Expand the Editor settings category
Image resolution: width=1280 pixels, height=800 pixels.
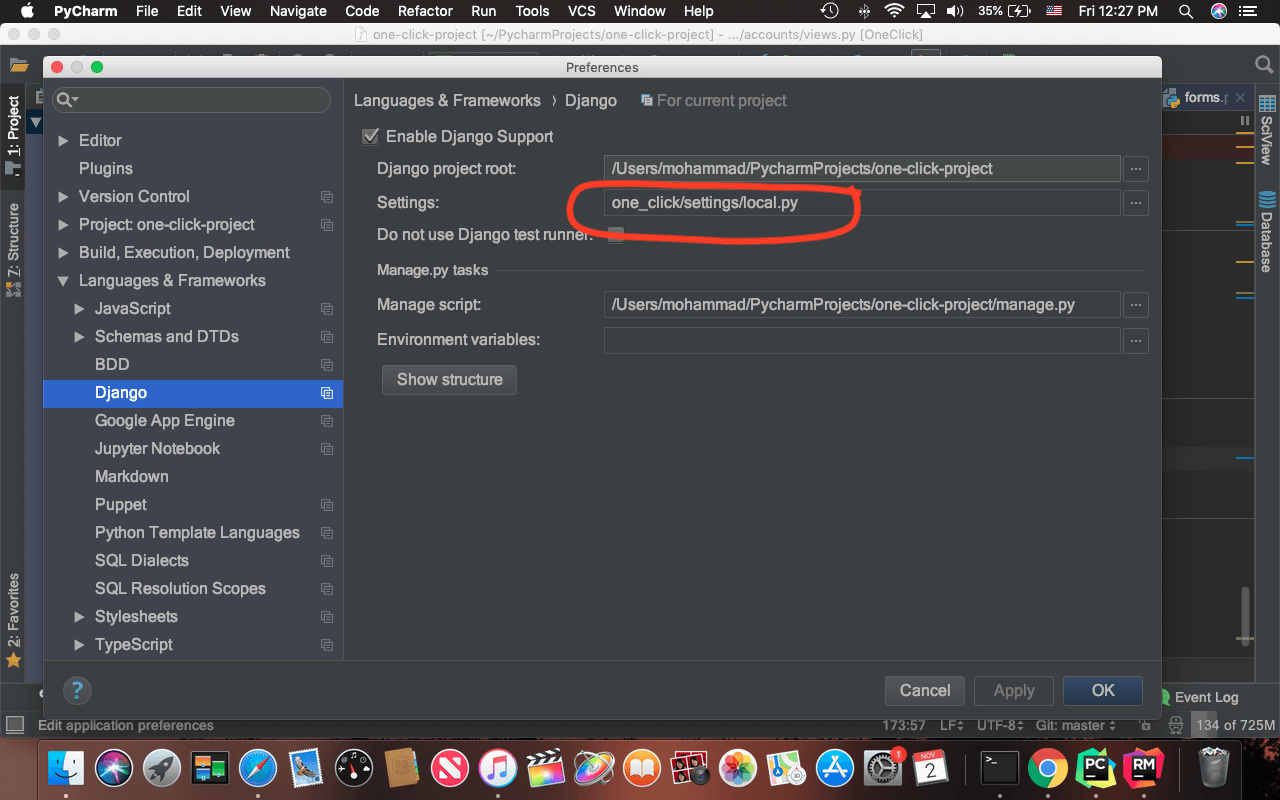click(x=64, y=141)
